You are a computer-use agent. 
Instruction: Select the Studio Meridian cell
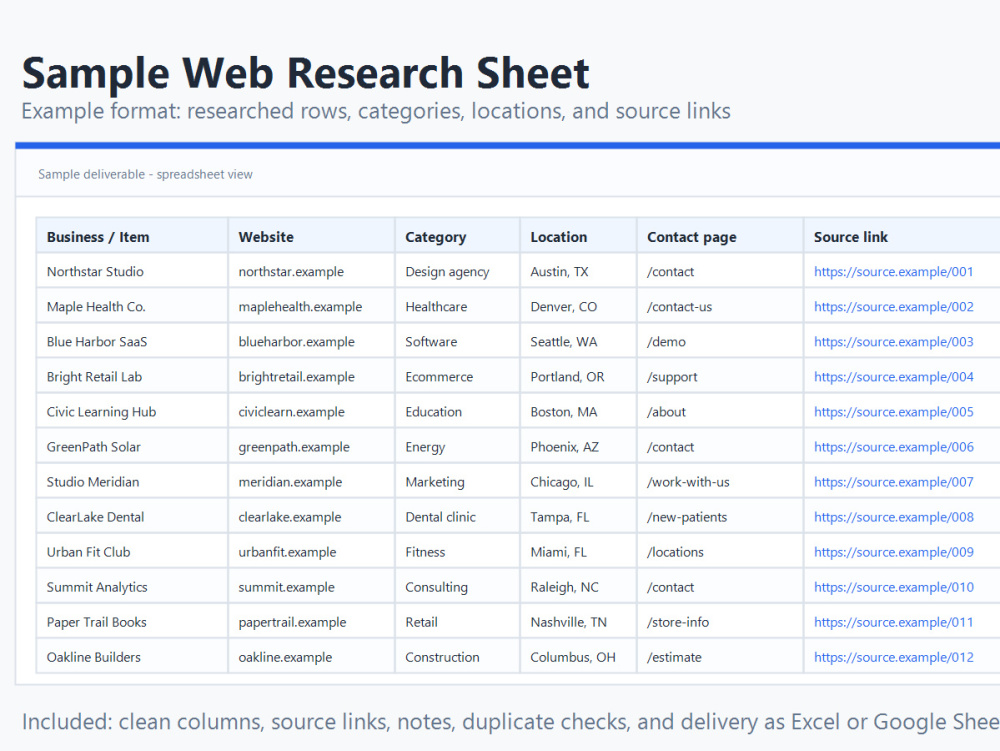pos(132,482)
